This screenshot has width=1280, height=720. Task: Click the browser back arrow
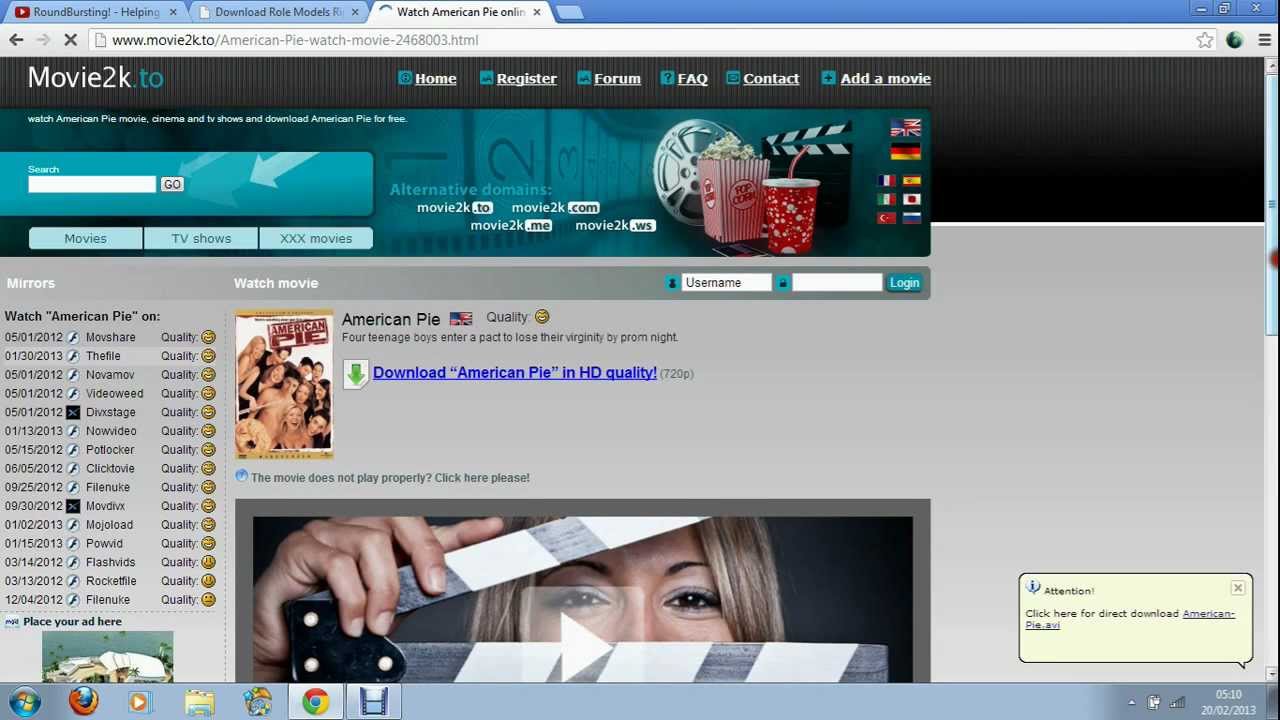16,40
